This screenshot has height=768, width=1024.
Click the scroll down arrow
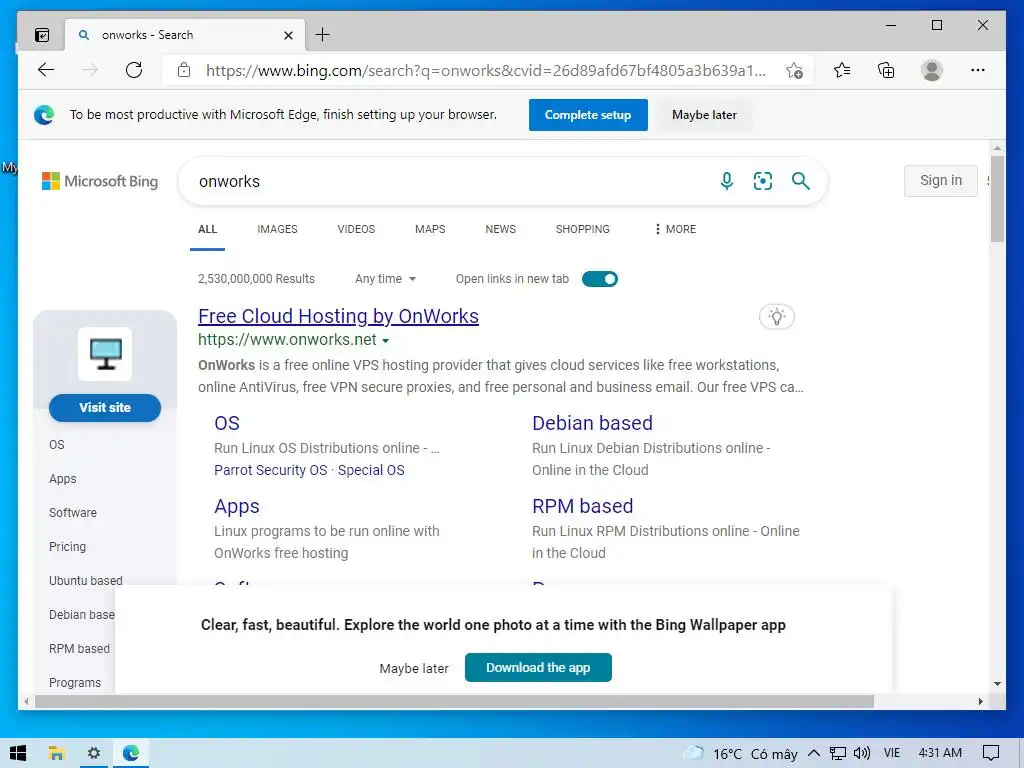coord(997,684)
